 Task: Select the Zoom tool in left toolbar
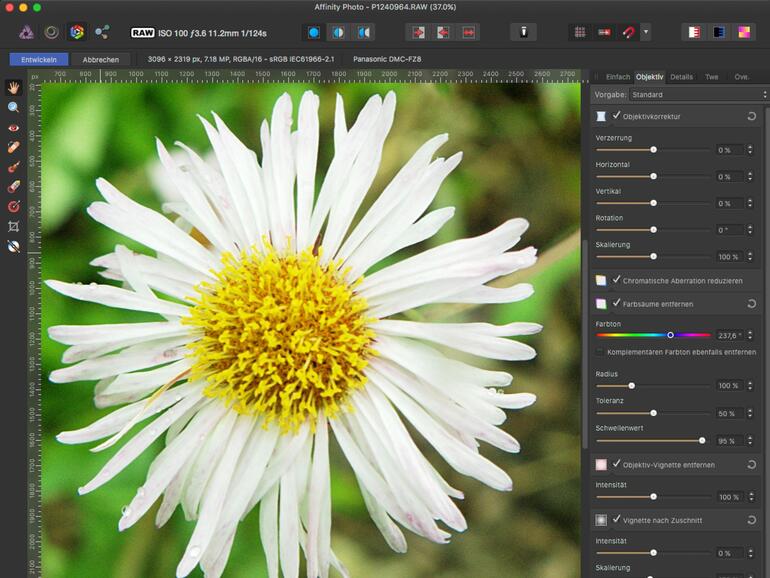(13, 108)
